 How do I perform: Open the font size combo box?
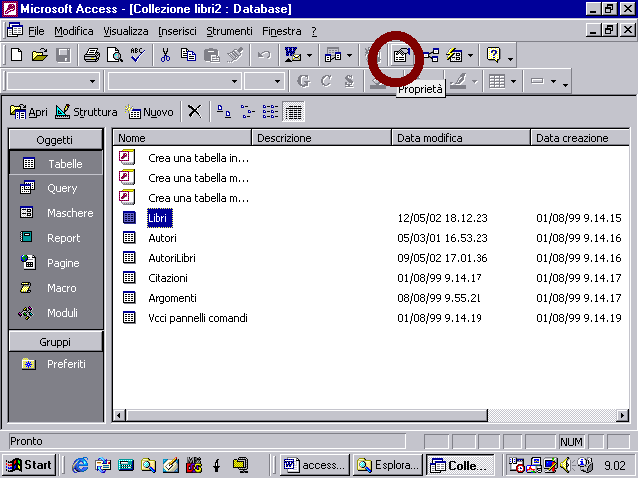(x=277, y=81)
